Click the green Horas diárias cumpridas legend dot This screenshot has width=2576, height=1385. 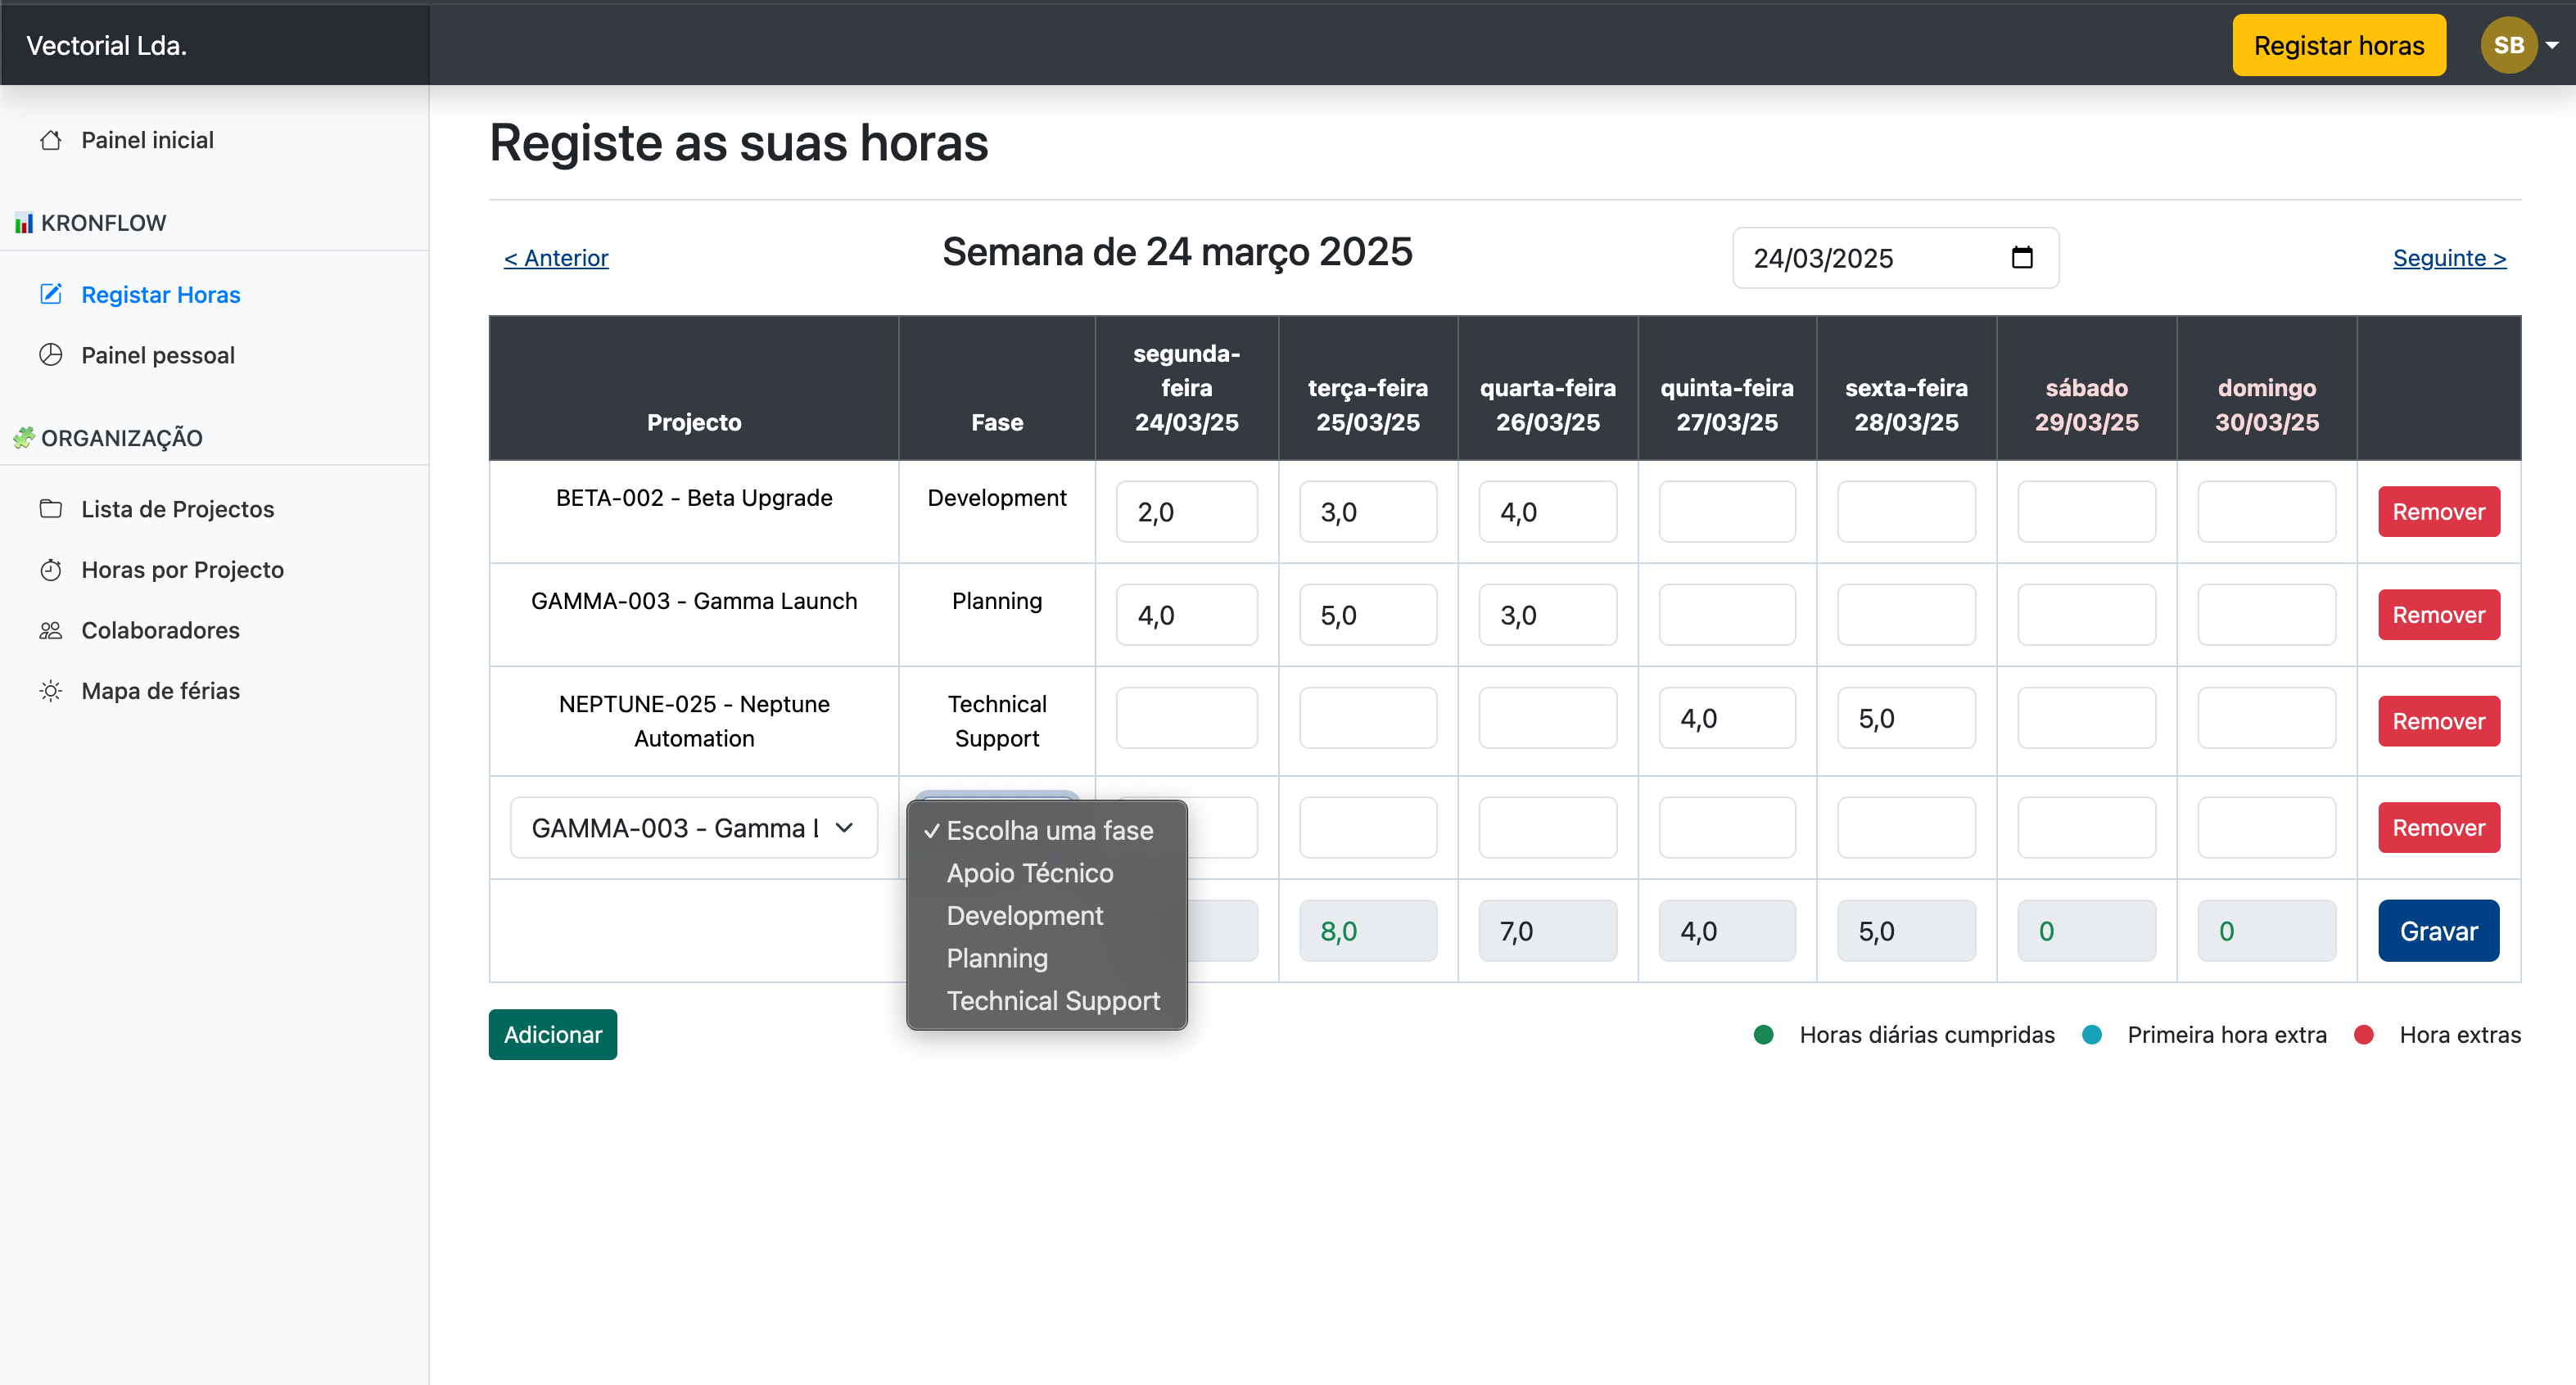tap(1764, 1034)
